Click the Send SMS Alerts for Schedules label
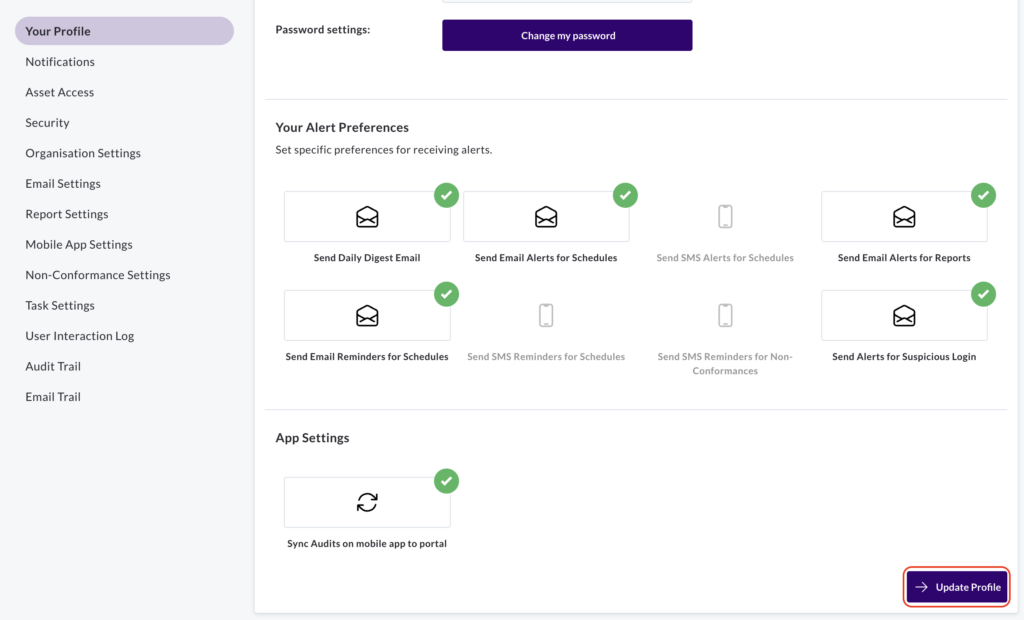1024x620 pixels. click(x=725, y=257)
